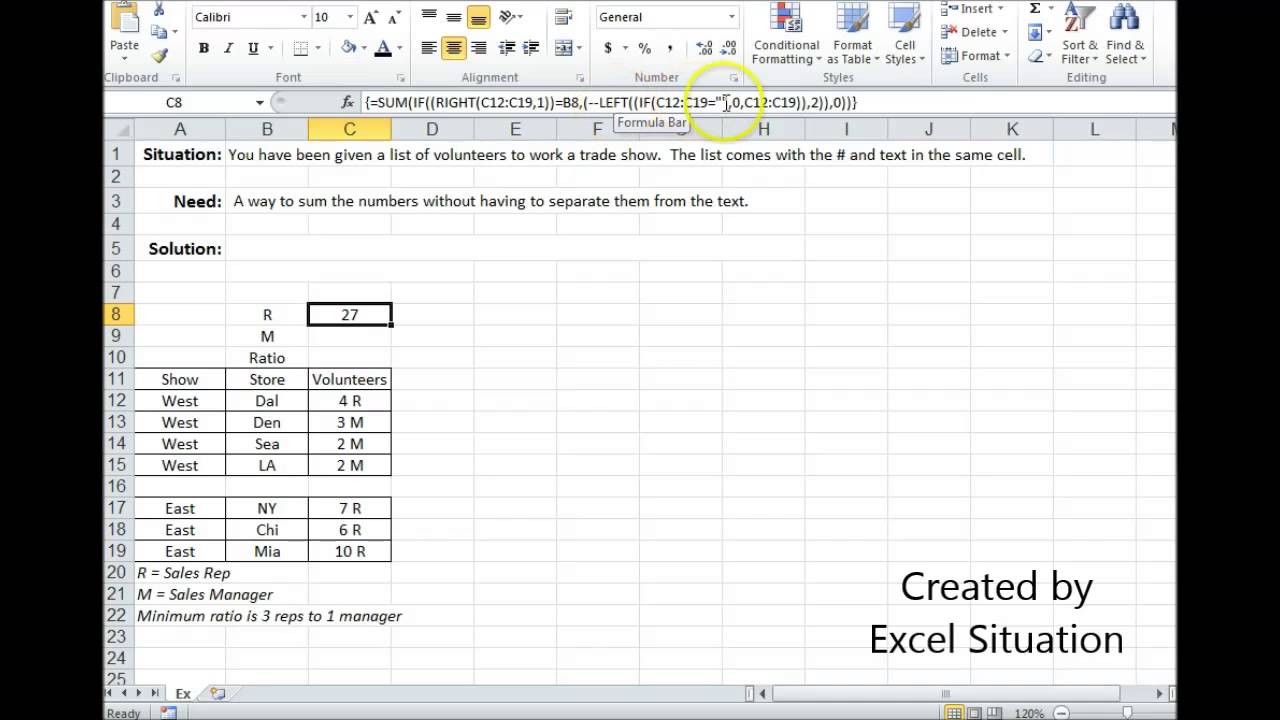Click the Insert Worksheet tab icon
This screenshot has height=720, width=1280.
[x=218, y=693]
